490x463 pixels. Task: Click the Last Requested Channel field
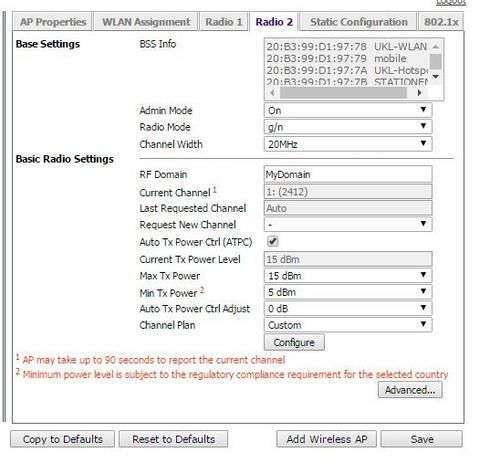click(x=348, y=208)
